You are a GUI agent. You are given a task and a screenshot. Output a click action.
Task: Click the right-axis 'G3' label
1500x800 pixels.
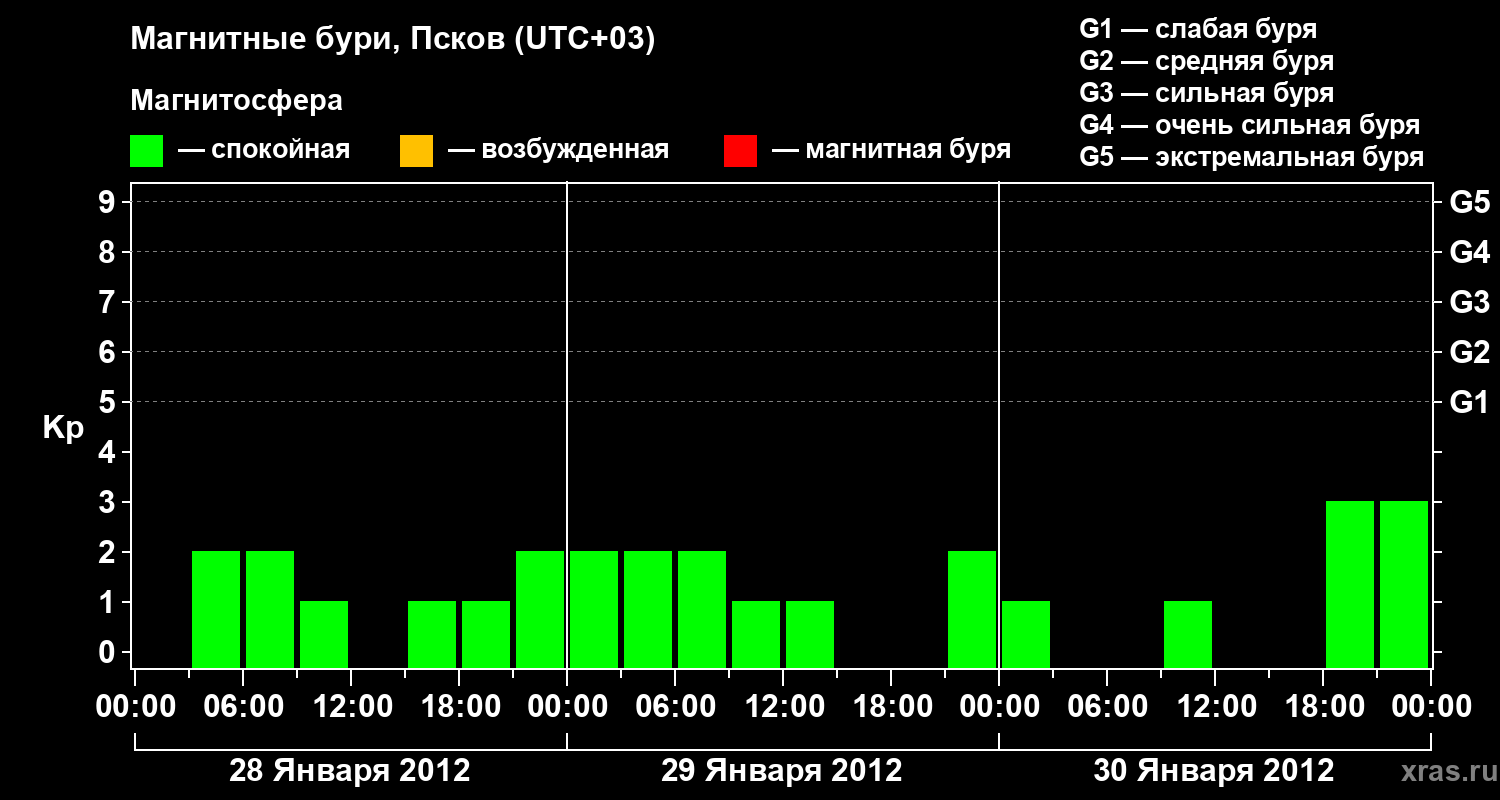[x=1469, y=302]
